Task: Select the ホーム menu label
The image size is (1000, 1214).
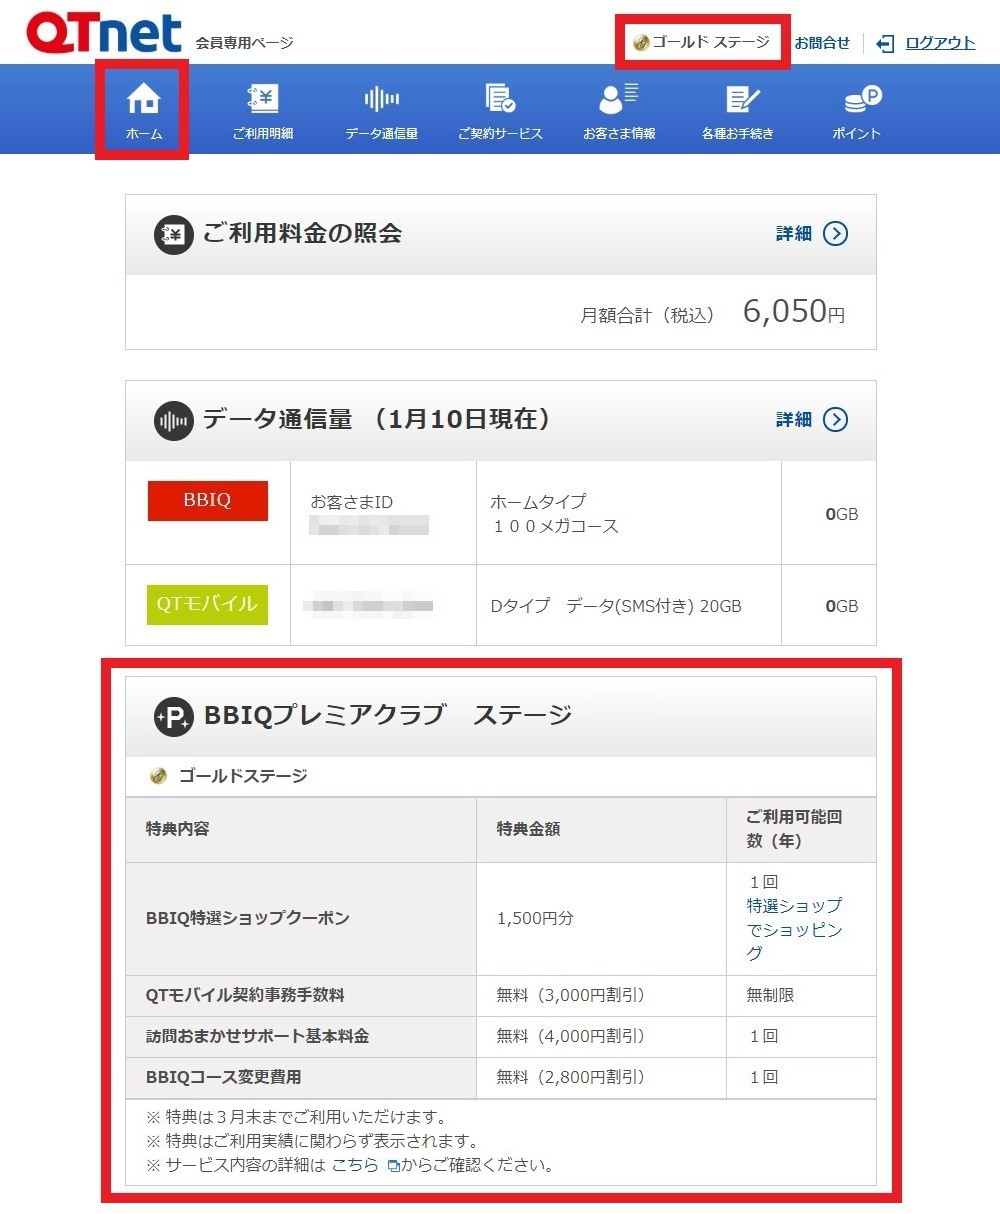Action: tap(144, 133)
